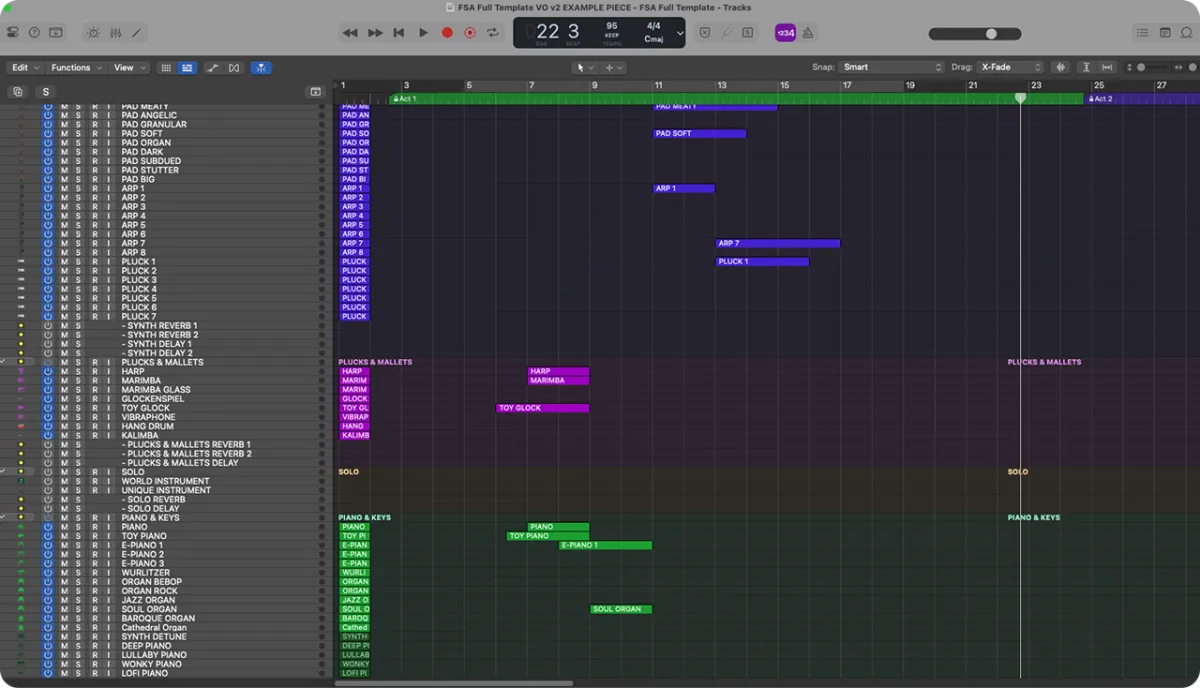The image size is (1200, 688).
Task: Adjust the master volume slider
Action: (x=990, y=34)
